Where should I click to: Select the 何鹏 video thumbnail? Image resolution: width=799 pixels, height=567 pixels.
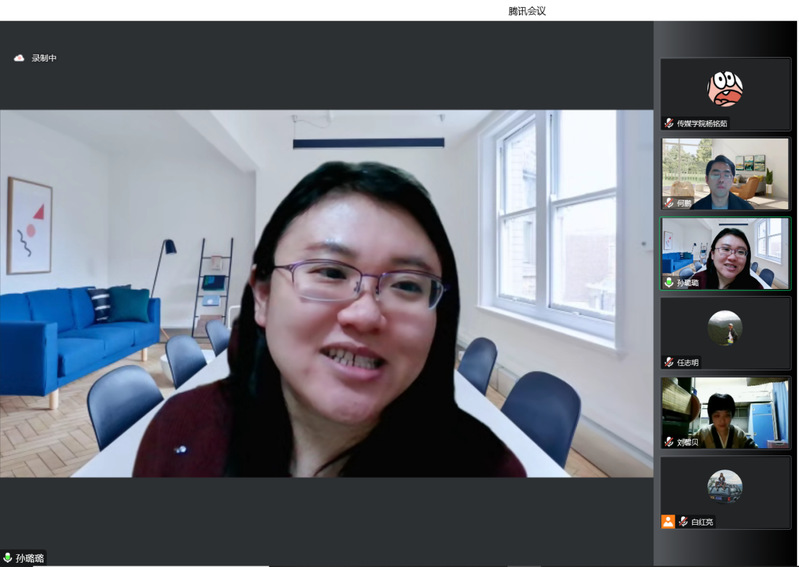(x=725, y=172)
